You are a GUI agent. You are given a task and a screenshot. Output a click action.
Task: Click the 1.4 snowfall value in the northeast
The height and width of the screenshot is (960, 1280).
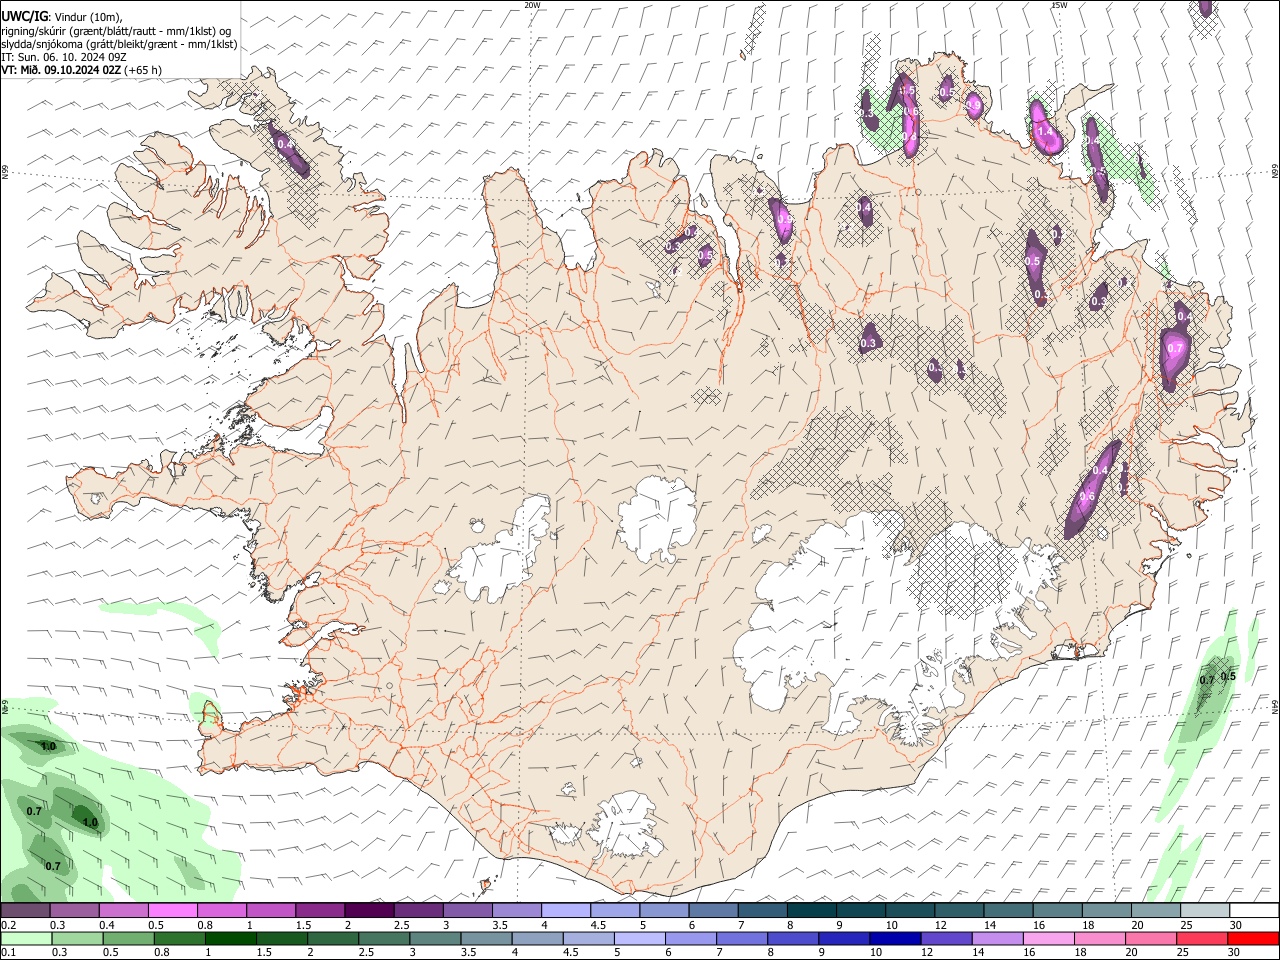[x=1046, y=131]
